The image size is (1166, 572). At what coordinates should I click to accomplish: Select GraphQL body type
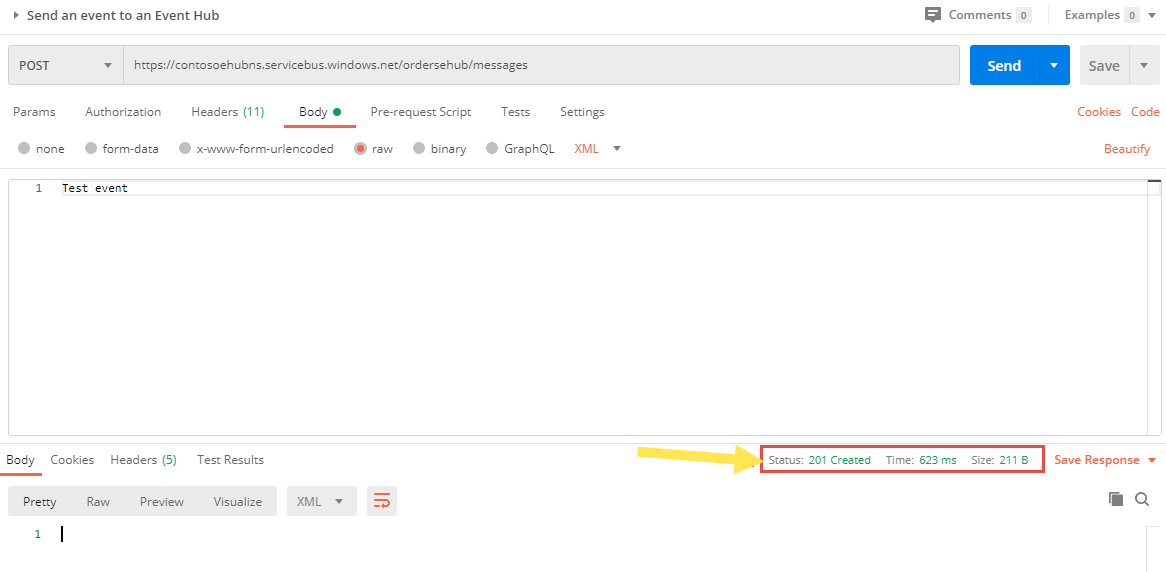click(492, 148)
